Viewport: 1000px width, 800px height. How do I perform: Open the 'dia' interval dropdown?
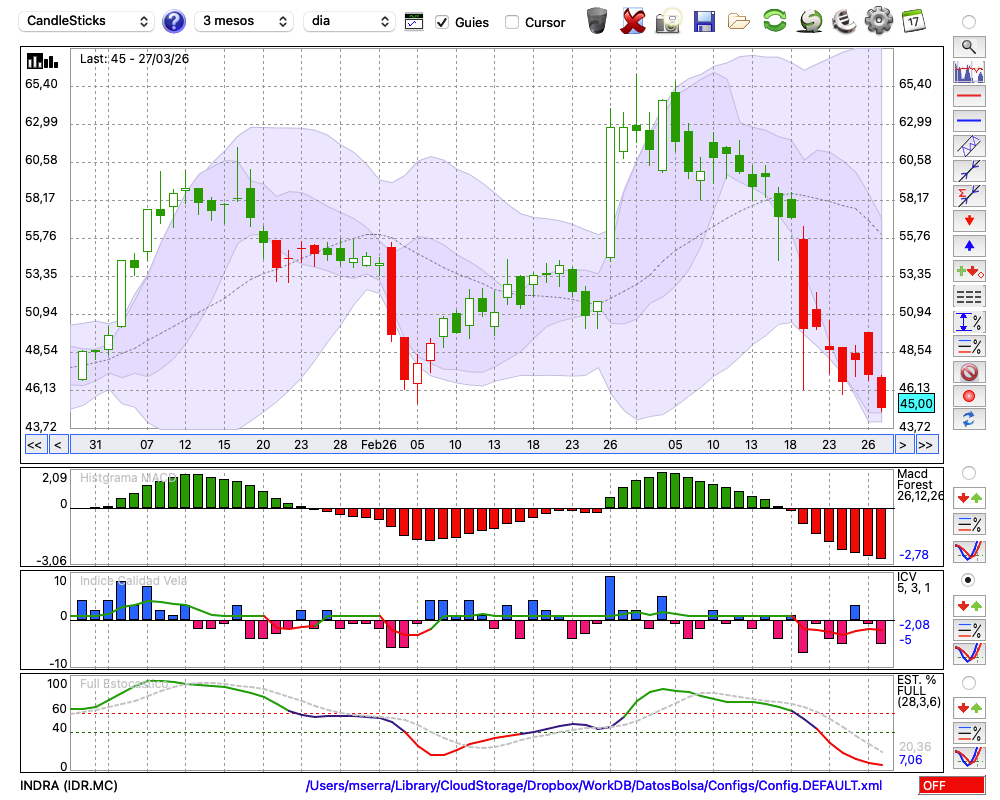pyautogui.click(x=349, y=21)
